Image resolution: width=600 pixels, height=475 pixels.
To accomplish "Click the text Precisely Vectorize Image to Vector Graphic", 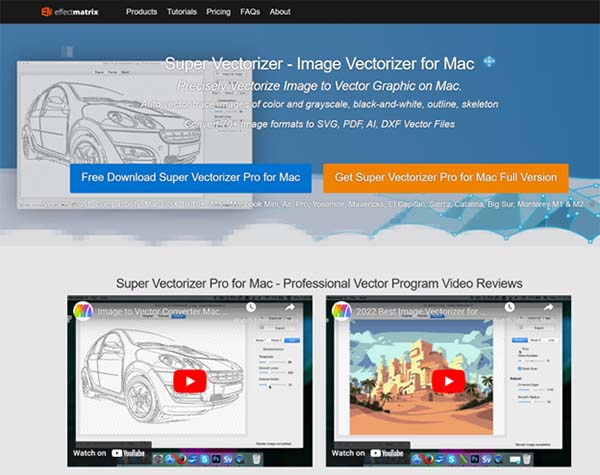I will coord(319,86).
